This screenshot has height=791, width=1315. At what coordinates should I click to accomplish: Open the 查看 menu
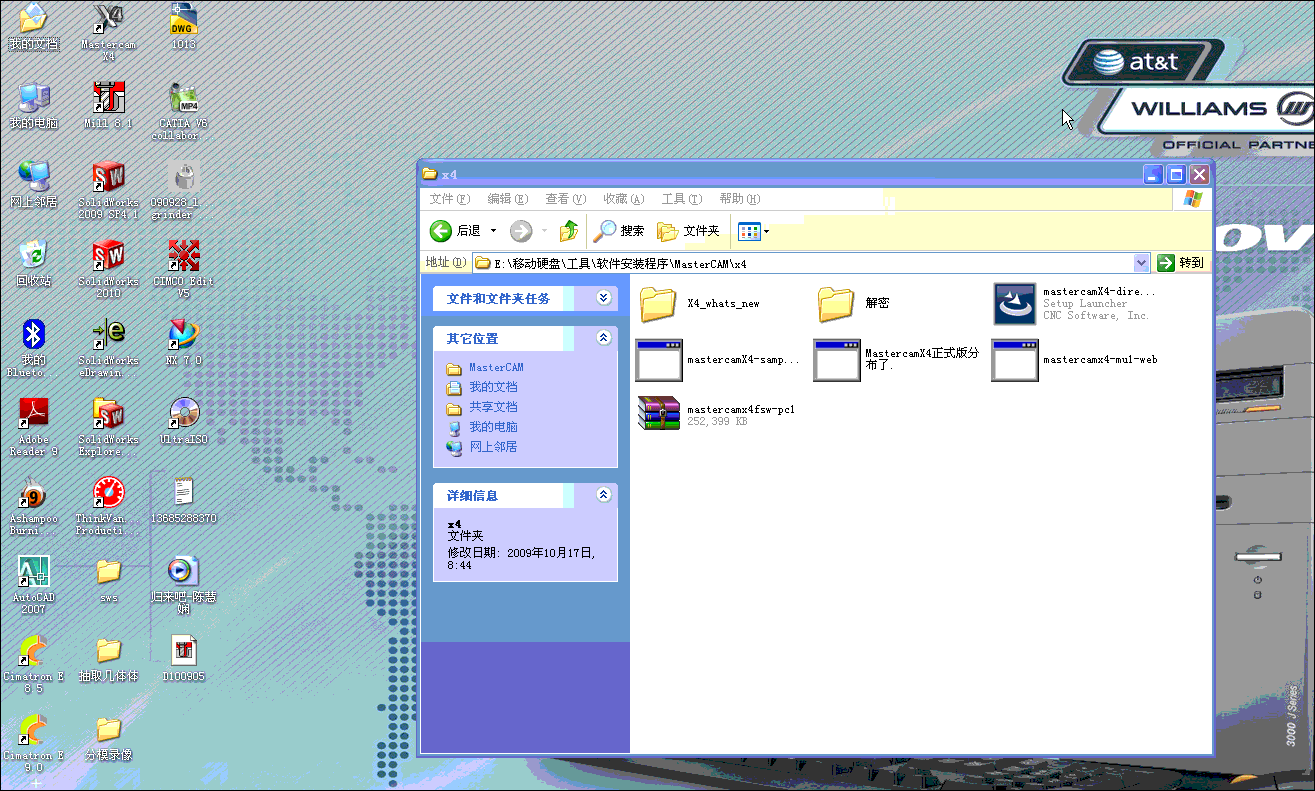(565, 199)
